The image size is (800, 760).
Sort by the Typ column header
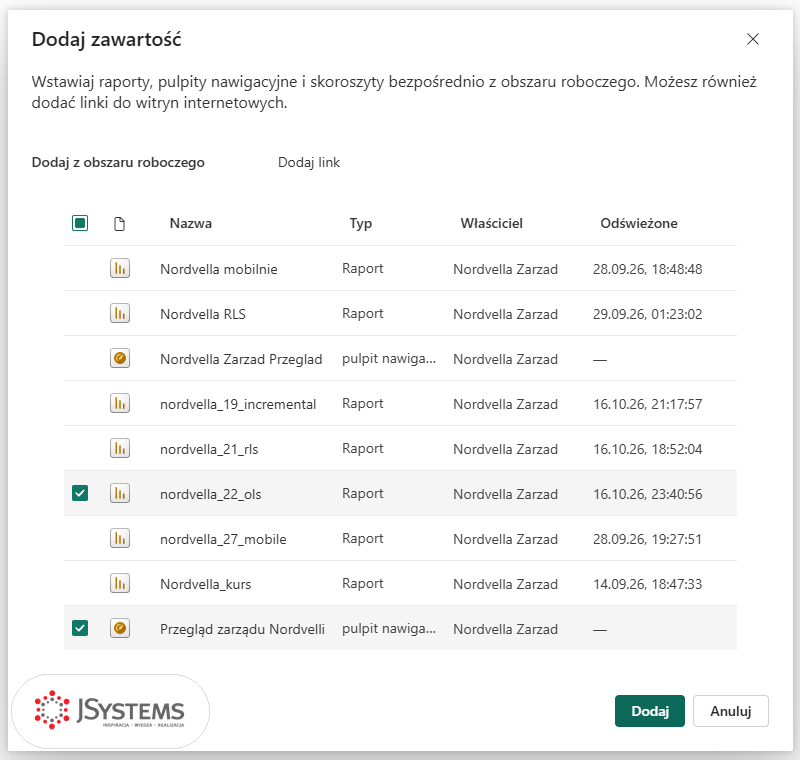pyautogui.click(x=361, y=223)
